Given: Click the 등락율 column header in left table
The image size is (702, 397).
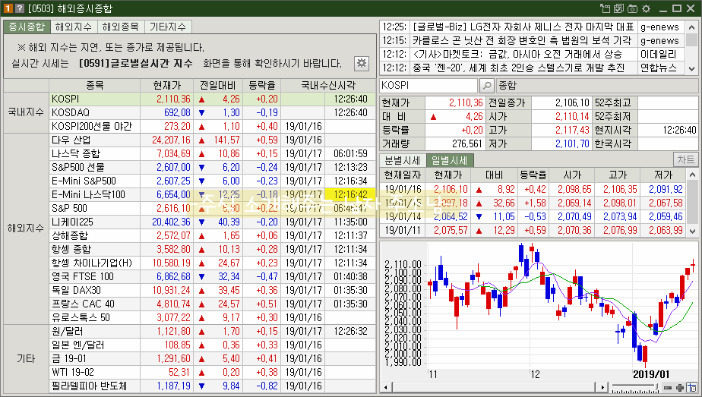Looking at the screenshot, I should click(262, 85).
